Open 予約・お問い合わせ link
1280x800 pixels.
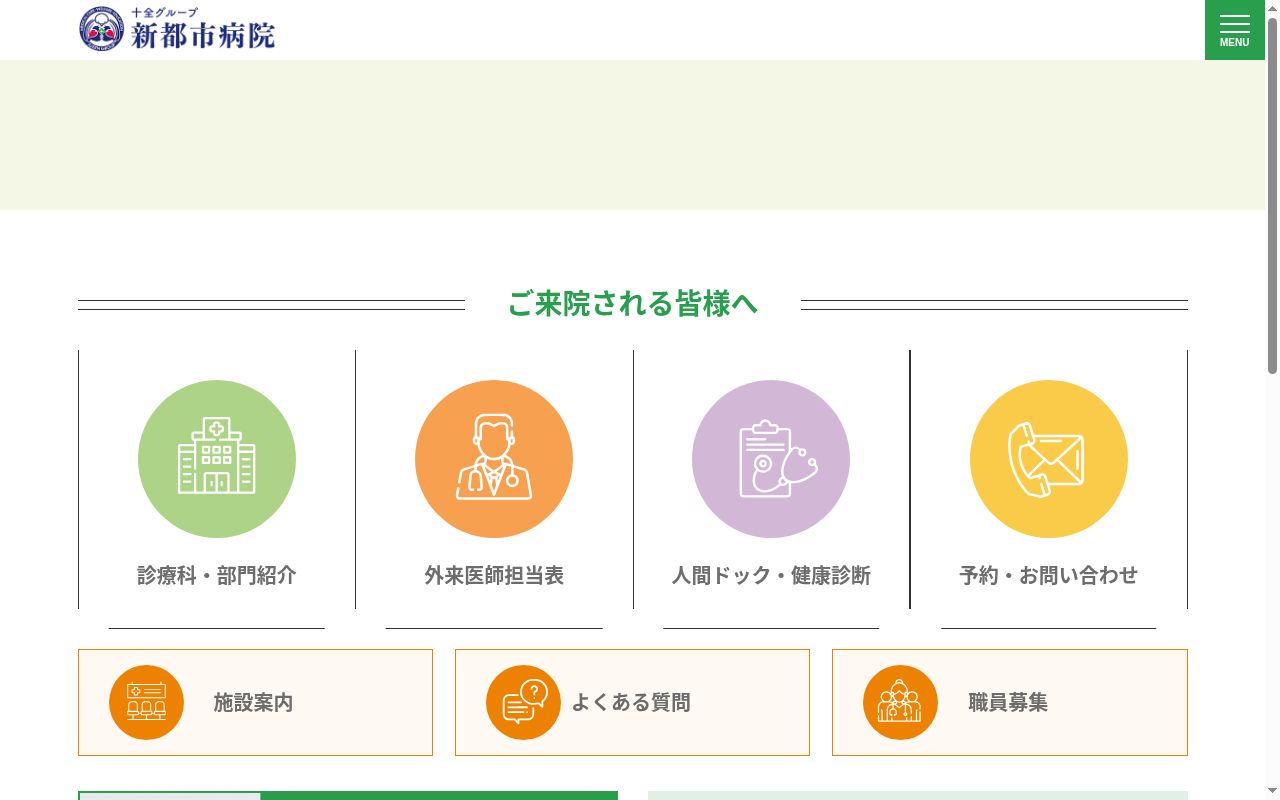pos(1049,576)
